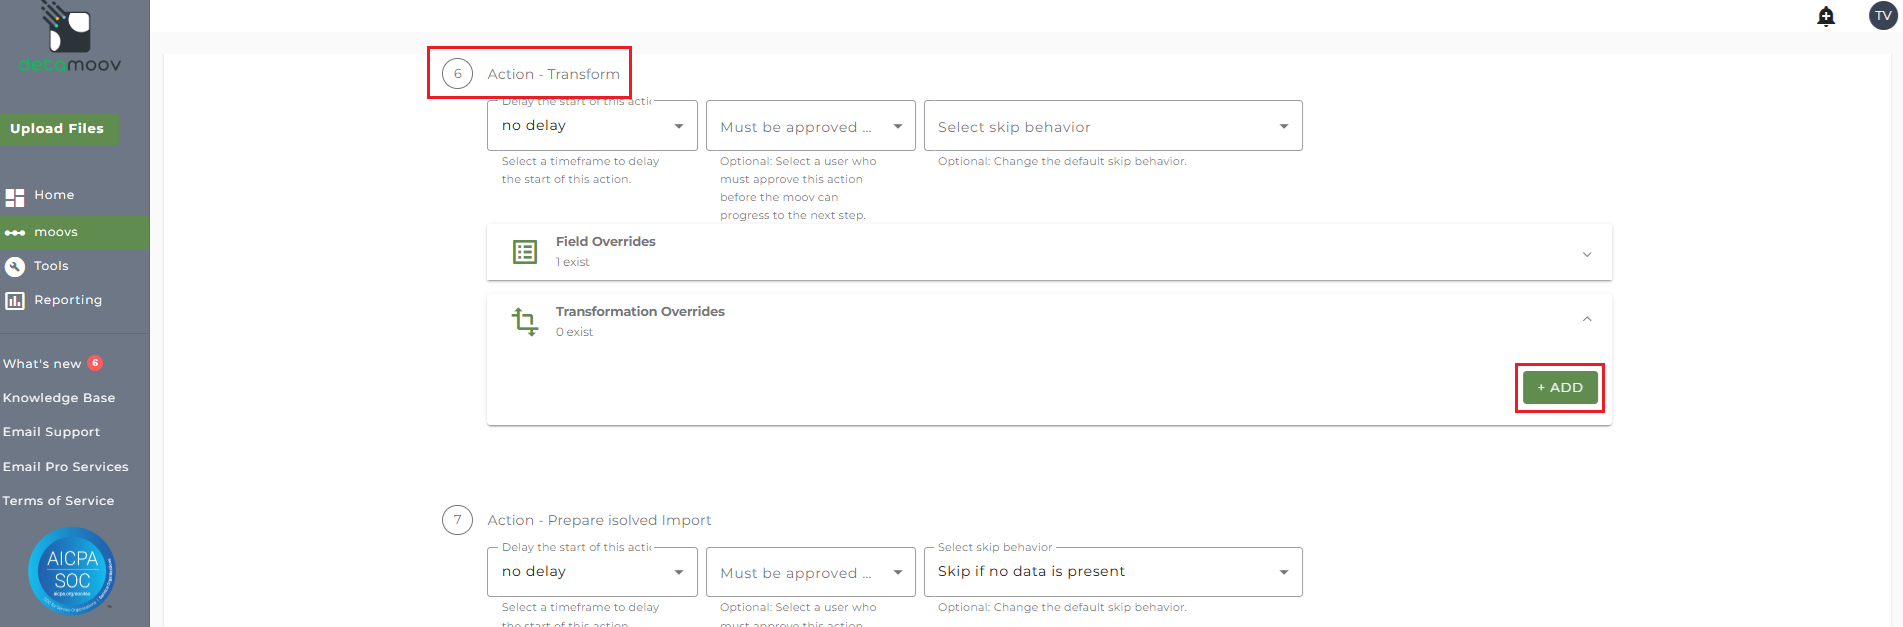1903x627 pixels.
Task: Select moovs in the sidebar
Action: tap(56, 232)
